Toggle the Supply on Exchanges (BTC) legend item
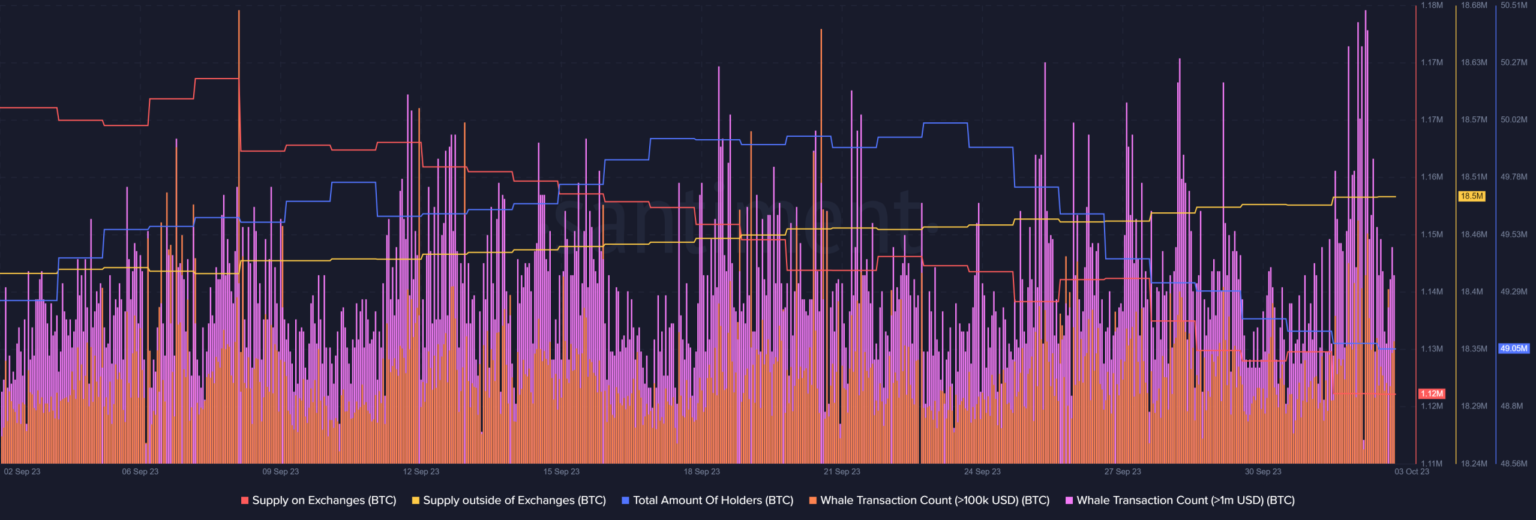Screen dimensions: 1536x520 pos(317,499)
